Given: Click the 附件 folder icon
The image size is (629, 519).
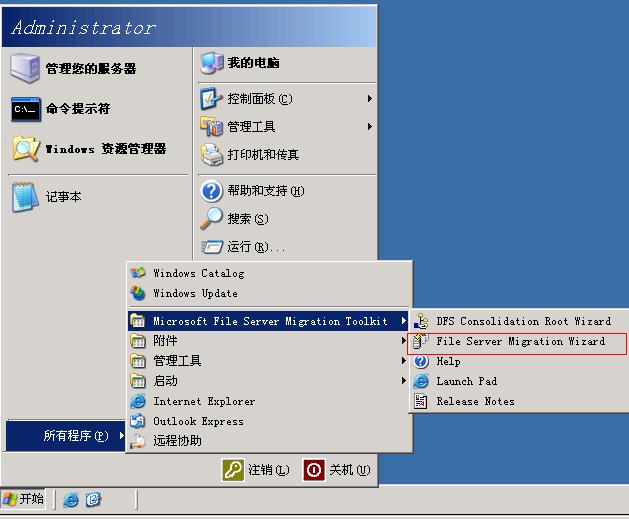Looking at the screenshot, I should pos(138,341).
